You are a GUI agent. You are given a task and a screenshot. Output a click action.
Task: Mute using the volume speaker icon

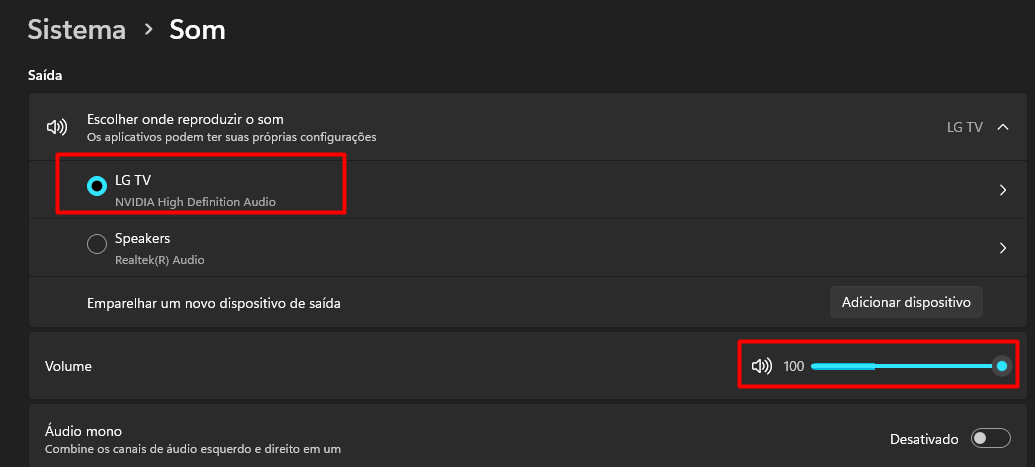(x=762, y=366)
